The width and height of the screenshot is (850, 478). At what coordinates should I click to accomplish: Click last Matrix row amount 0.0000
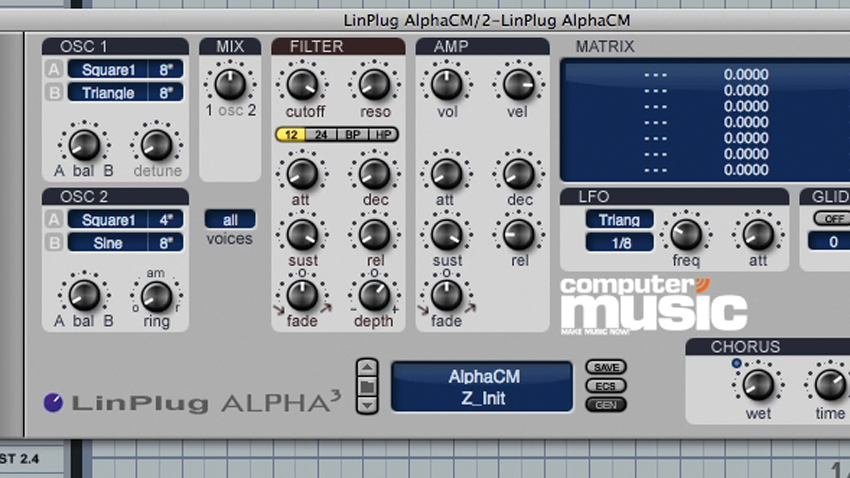click(x=746, y=170)
